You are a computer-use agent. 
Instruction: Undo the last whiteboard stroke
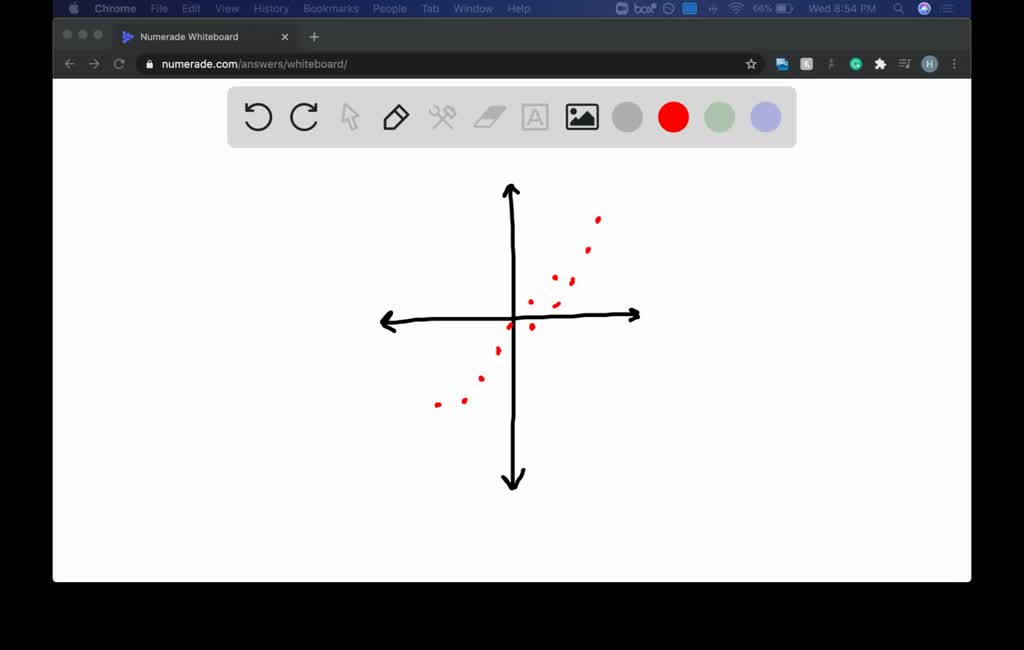(x=258, y=118)
